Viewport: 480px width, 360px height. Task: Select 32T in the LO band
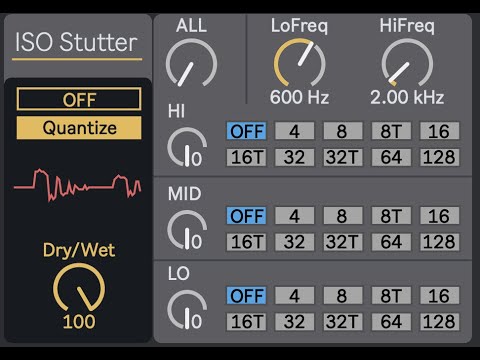(343, 322)
